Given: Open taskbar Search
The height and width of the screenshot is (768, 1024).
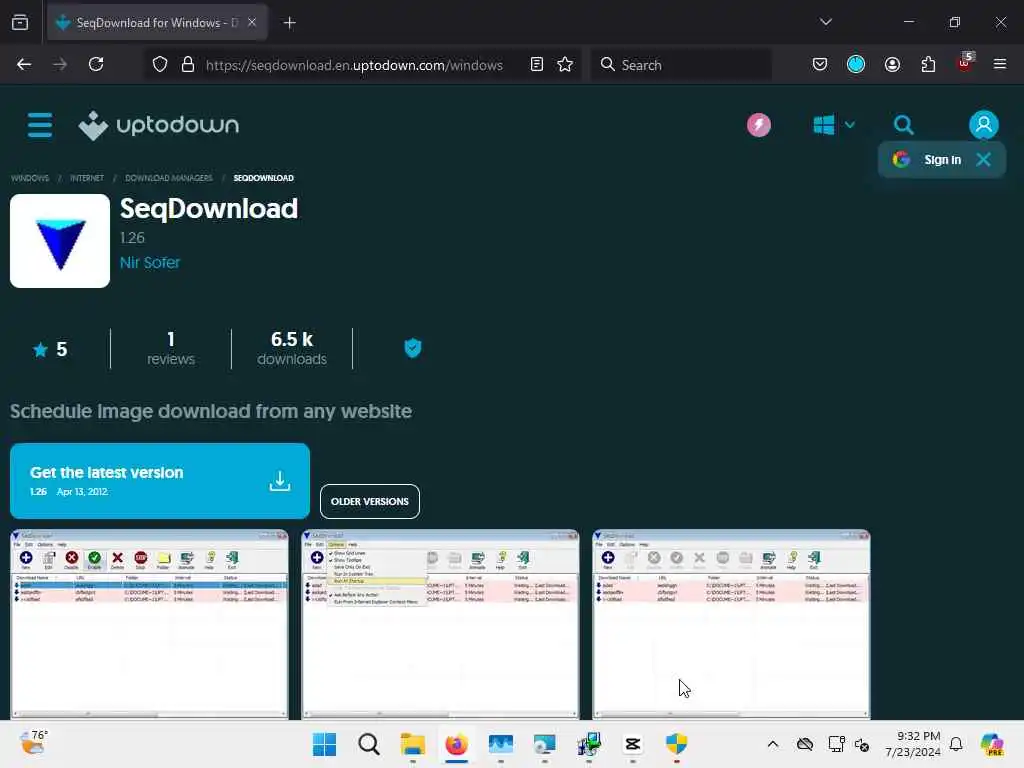Looking at the screenshot, I should [369, 744].
